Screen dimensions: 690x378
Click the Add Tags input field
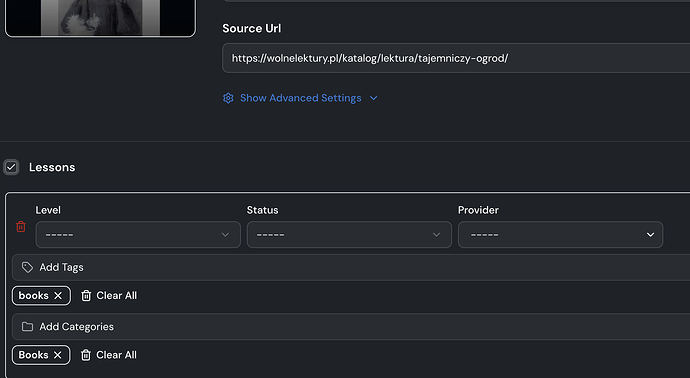(x=351, y=267)
